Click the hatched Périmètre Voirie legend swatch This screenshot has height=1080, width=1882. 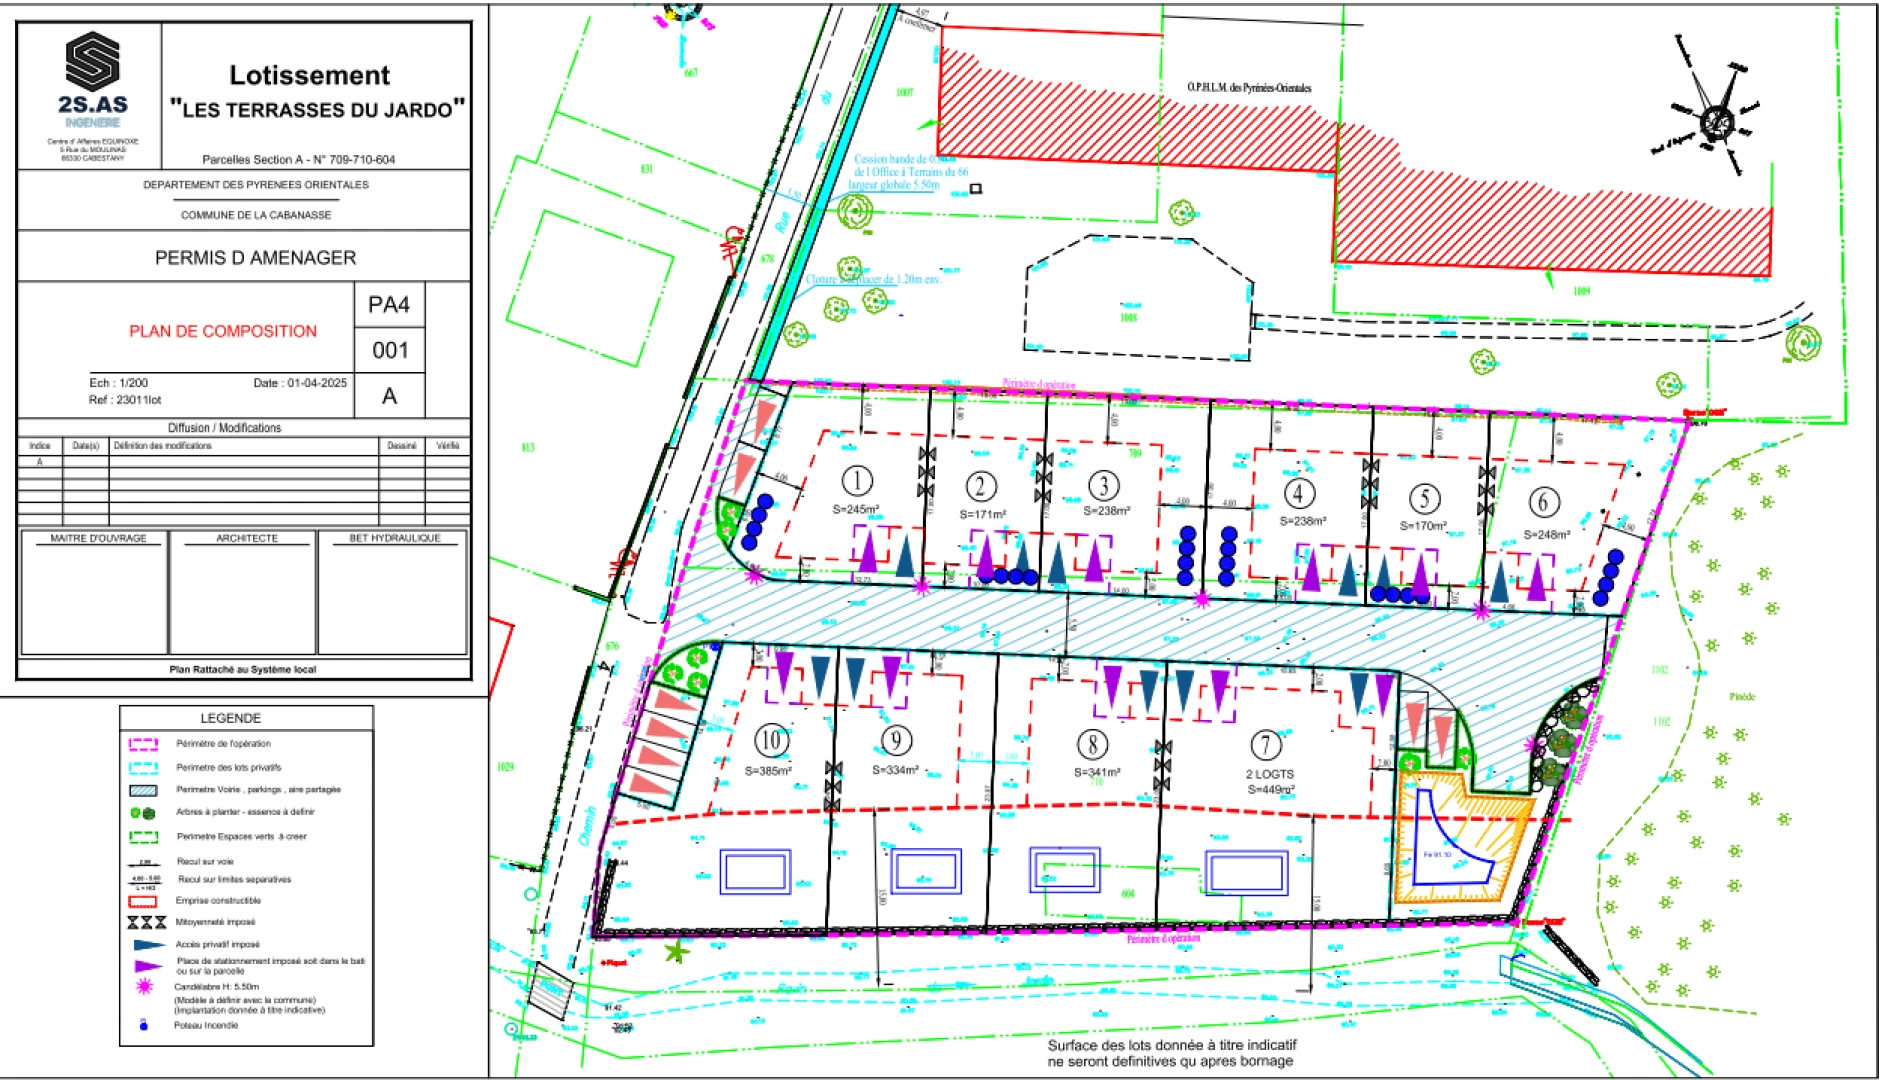click(x=143, y=790)
